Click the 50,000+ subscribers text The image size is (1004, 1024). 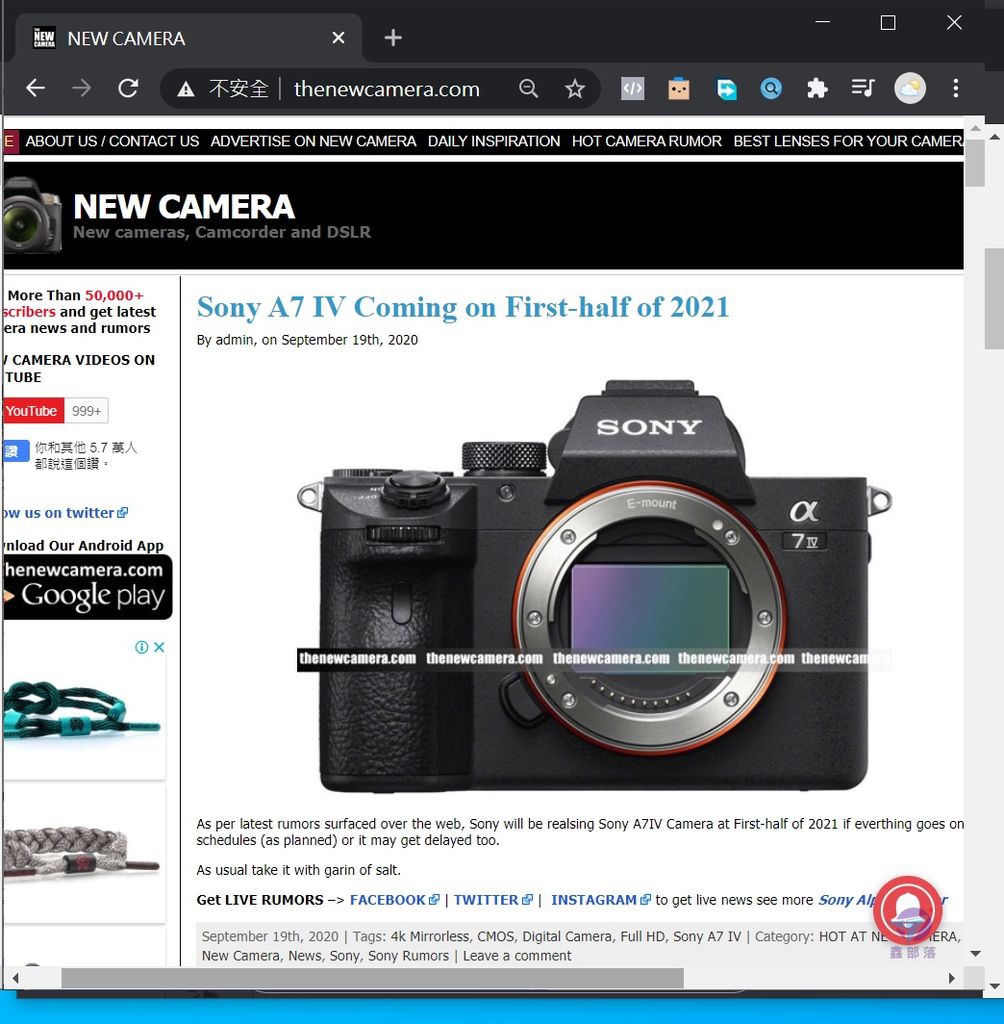tap(114, 295)
